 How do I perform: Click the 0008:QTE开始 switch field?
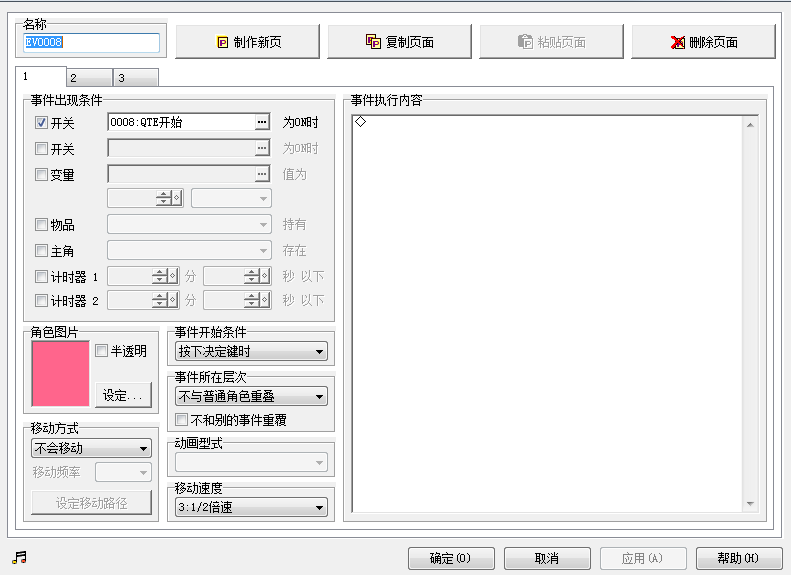[182, 122]
